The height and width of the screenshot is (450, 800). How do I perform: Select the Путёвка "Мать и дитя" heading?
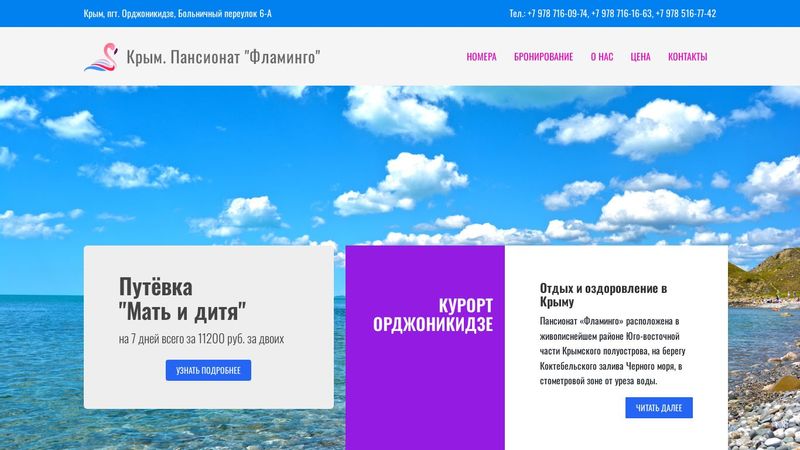pos(182,299)
